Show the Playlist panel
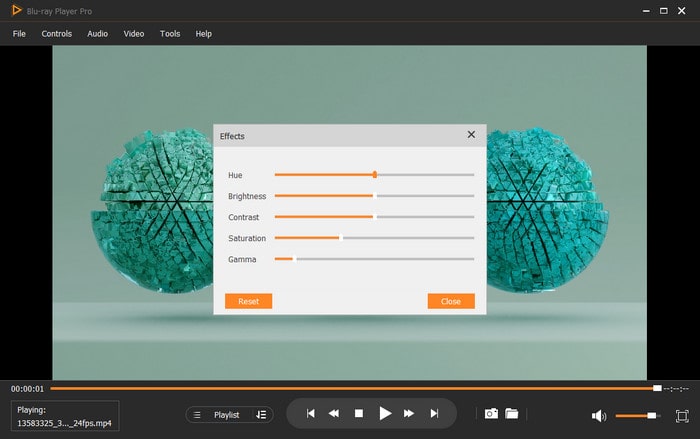 coord(227,415)
